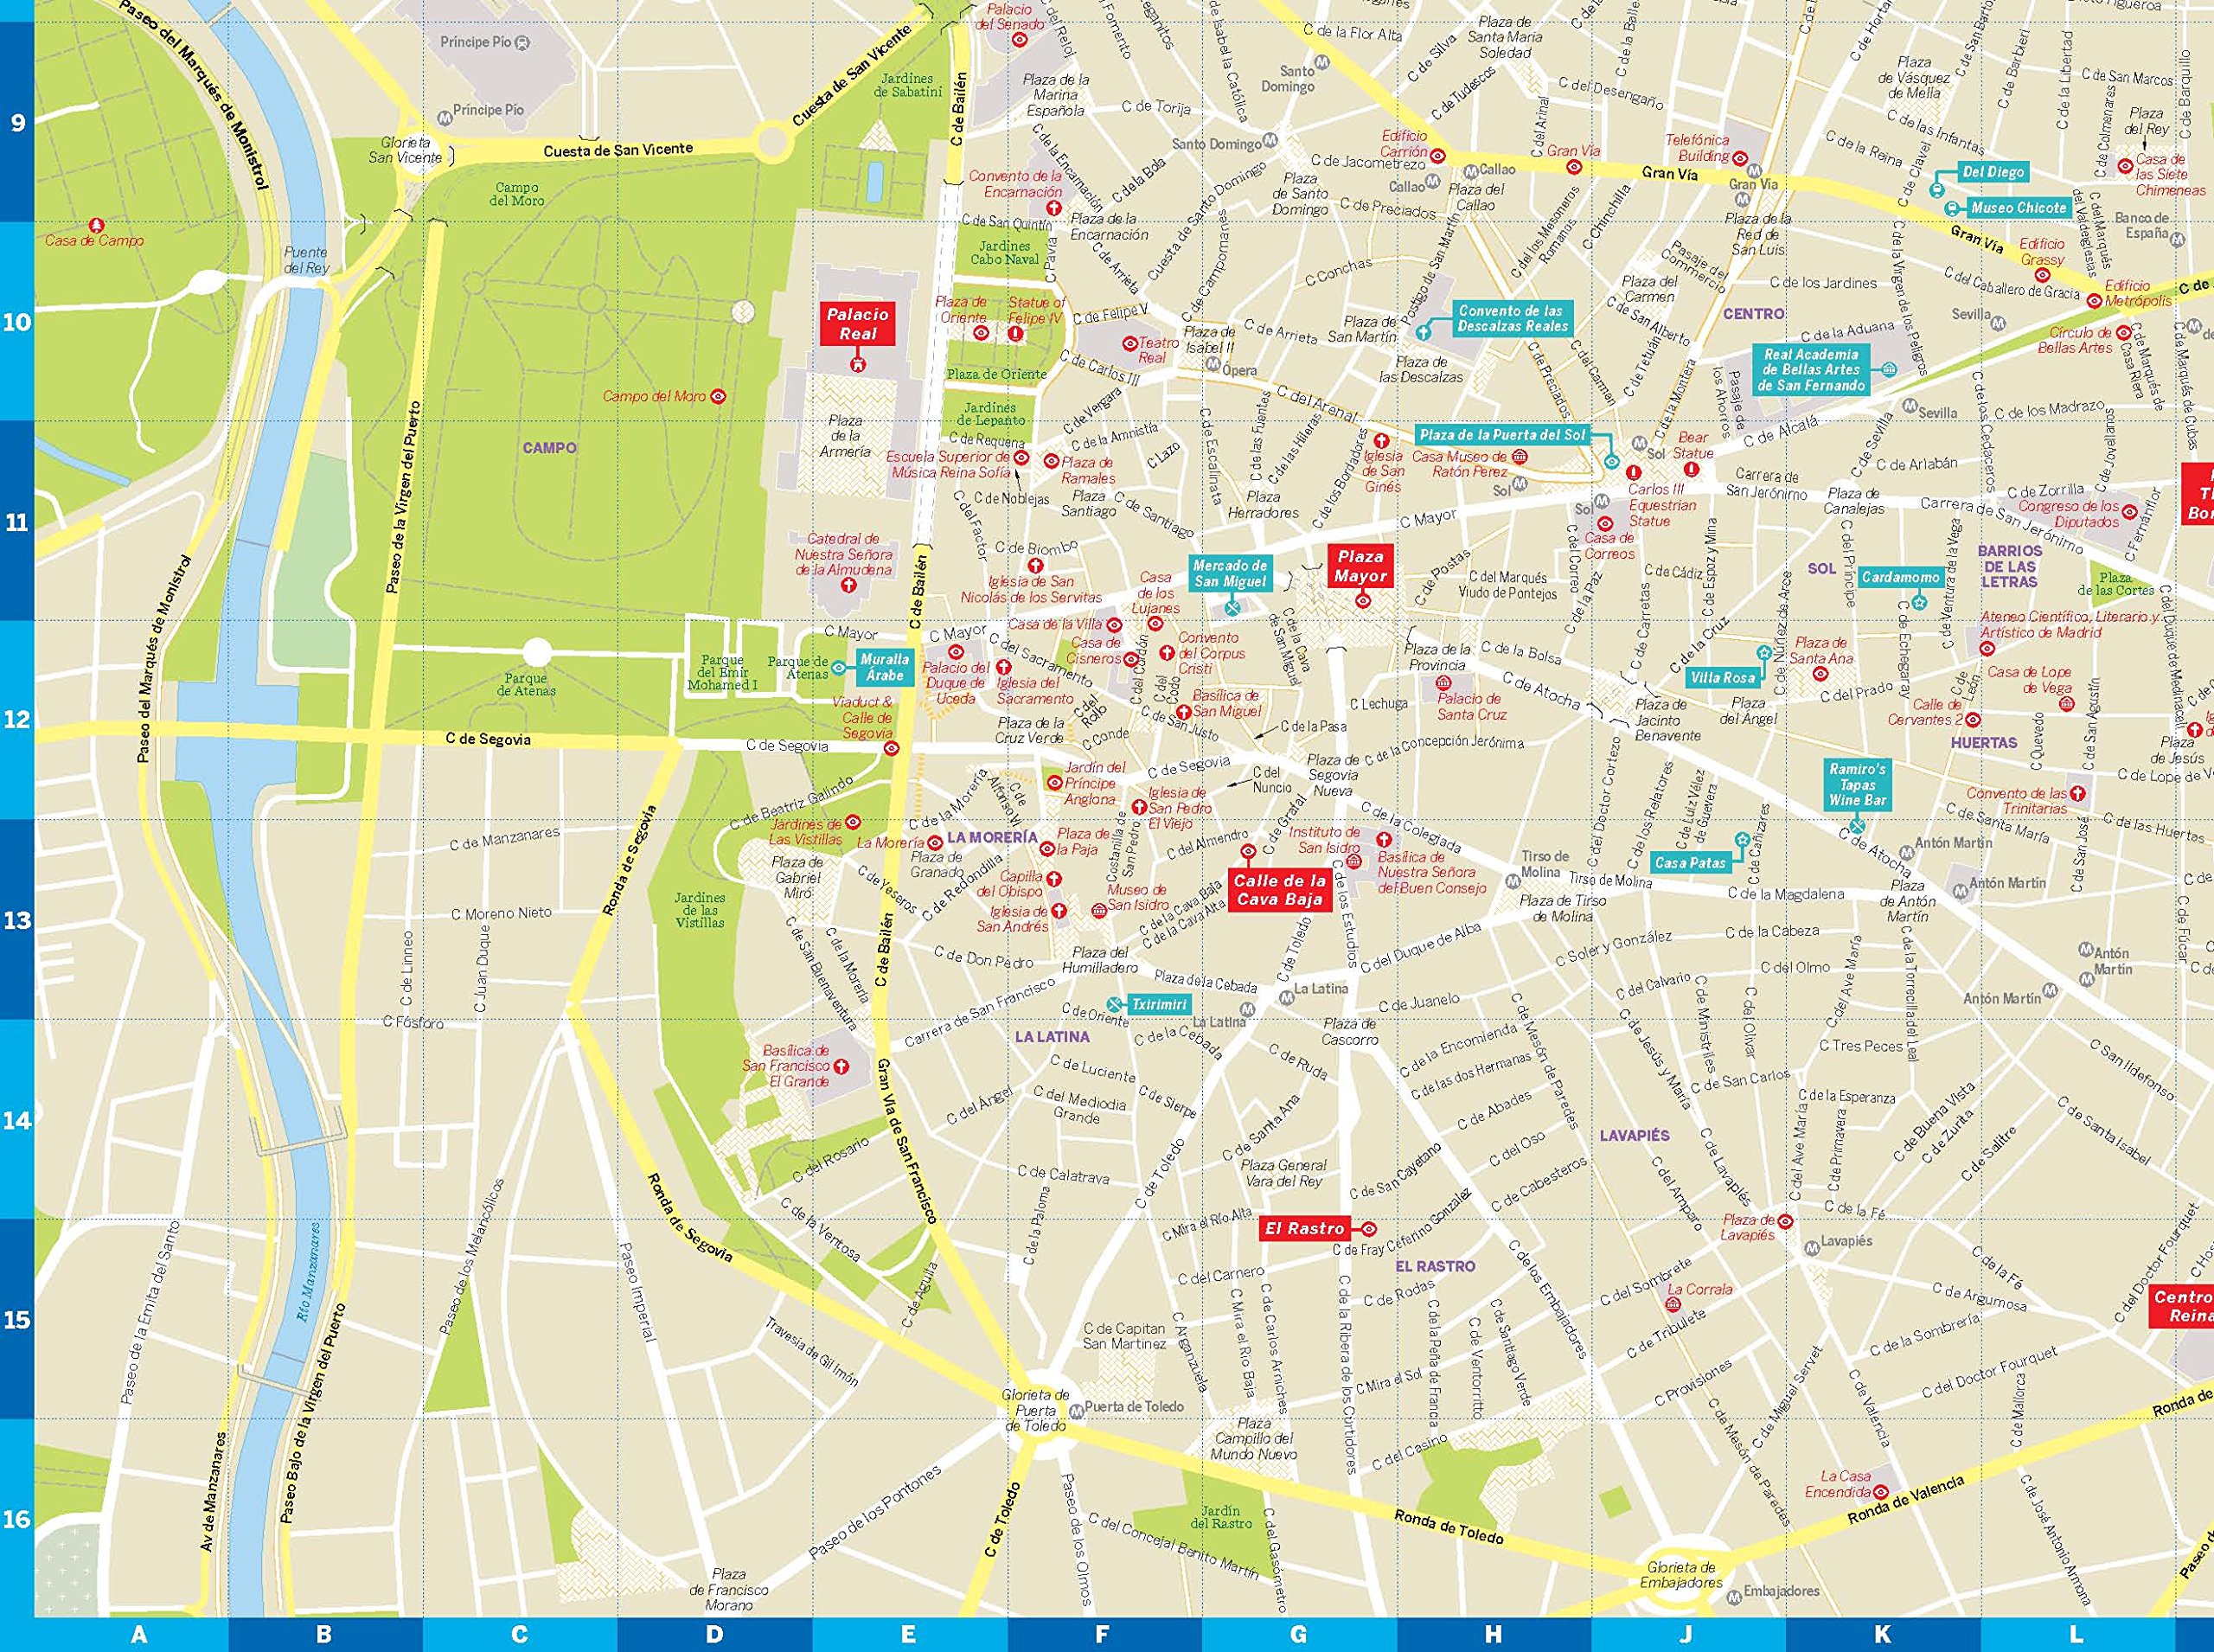Click the Museo Chicote drink icon
The width and height of the screenshot is (2214, 1652).
[1951, 209]
